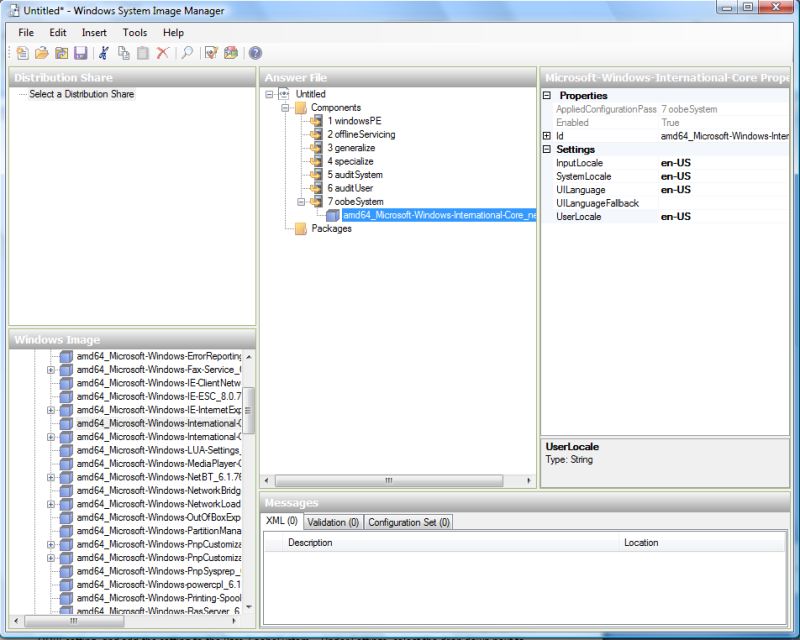Select the 4 specialize component node

349,161
